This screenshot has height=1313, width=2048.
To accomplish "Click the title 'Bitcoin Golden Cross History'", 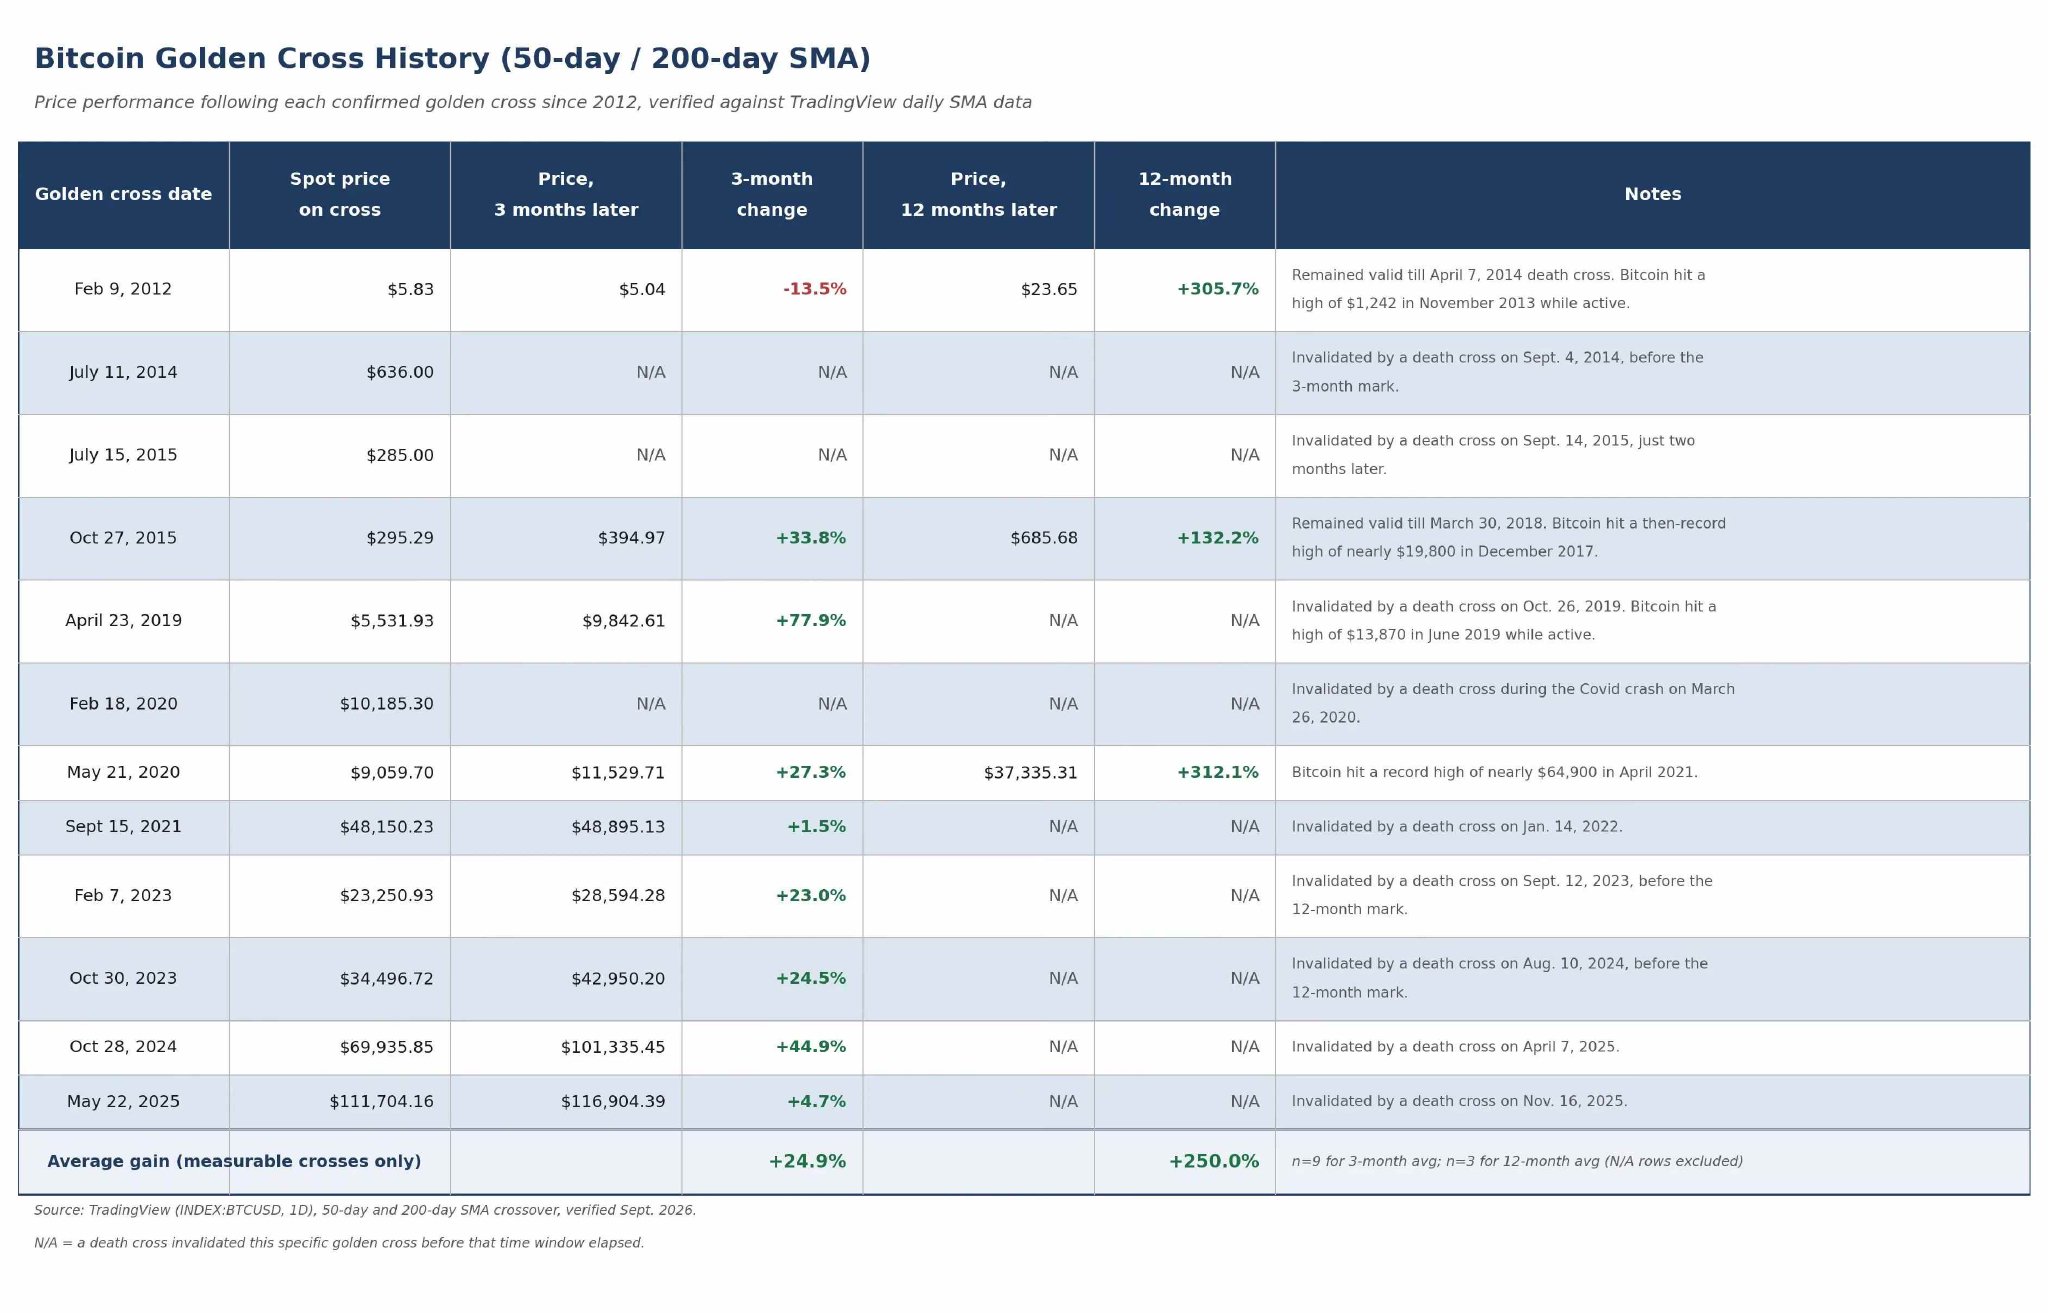I will 452,59.
